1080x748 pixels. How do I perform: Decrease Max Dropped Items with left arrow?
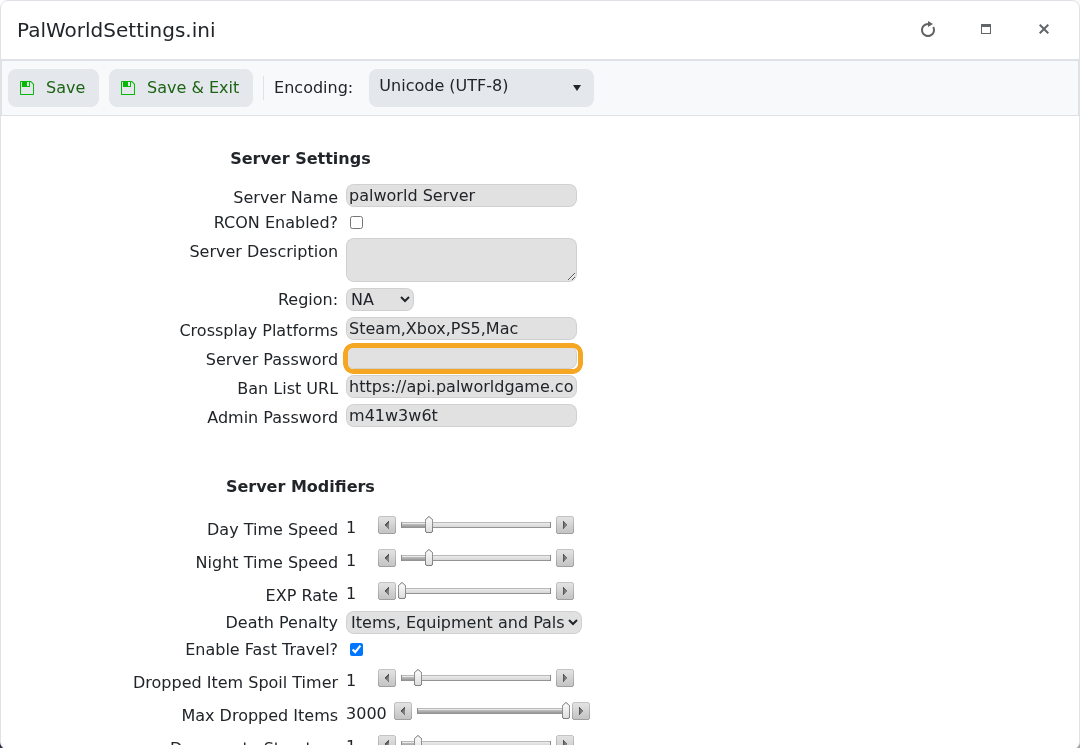click(x=403, y=711)
